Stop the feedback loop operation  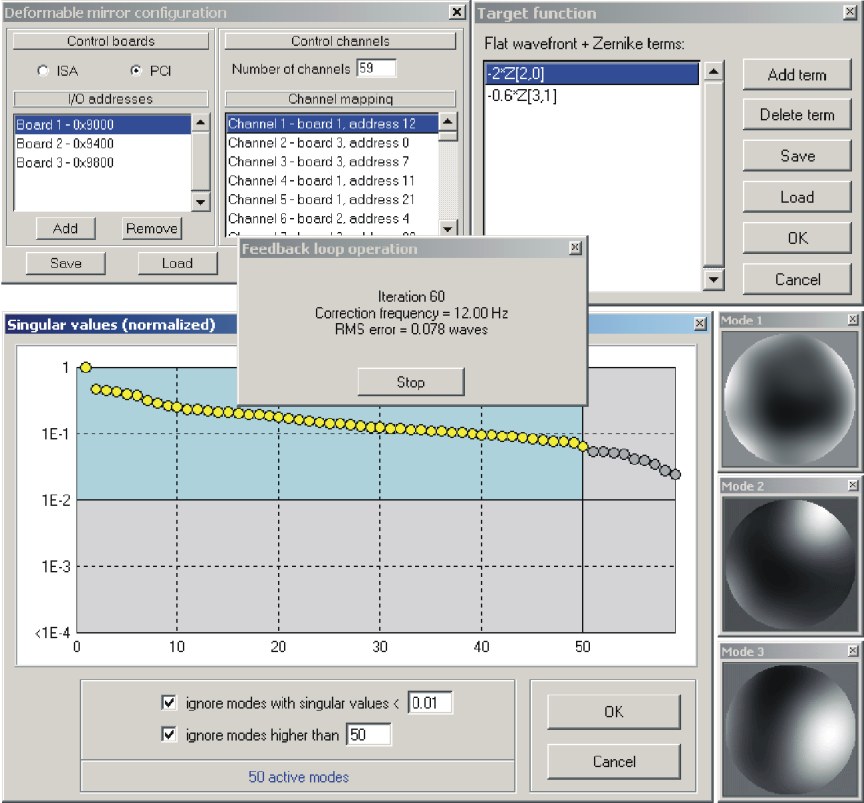(x=410, y=382)
